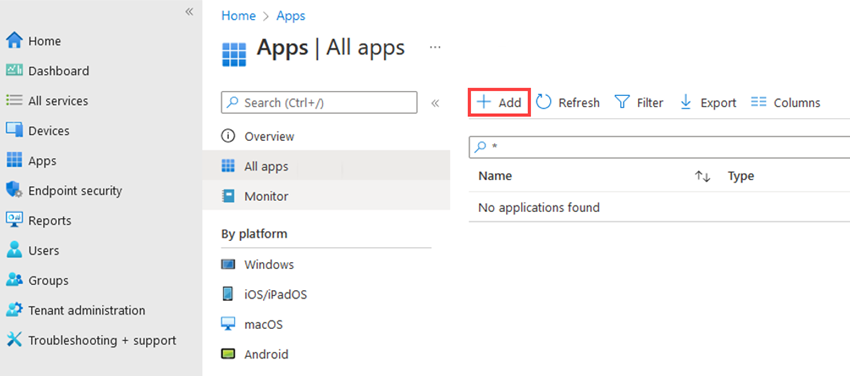This screenshot has width=850, height=376.
Task: Open the Filter option in toolbar
Action: click(639, 102)
